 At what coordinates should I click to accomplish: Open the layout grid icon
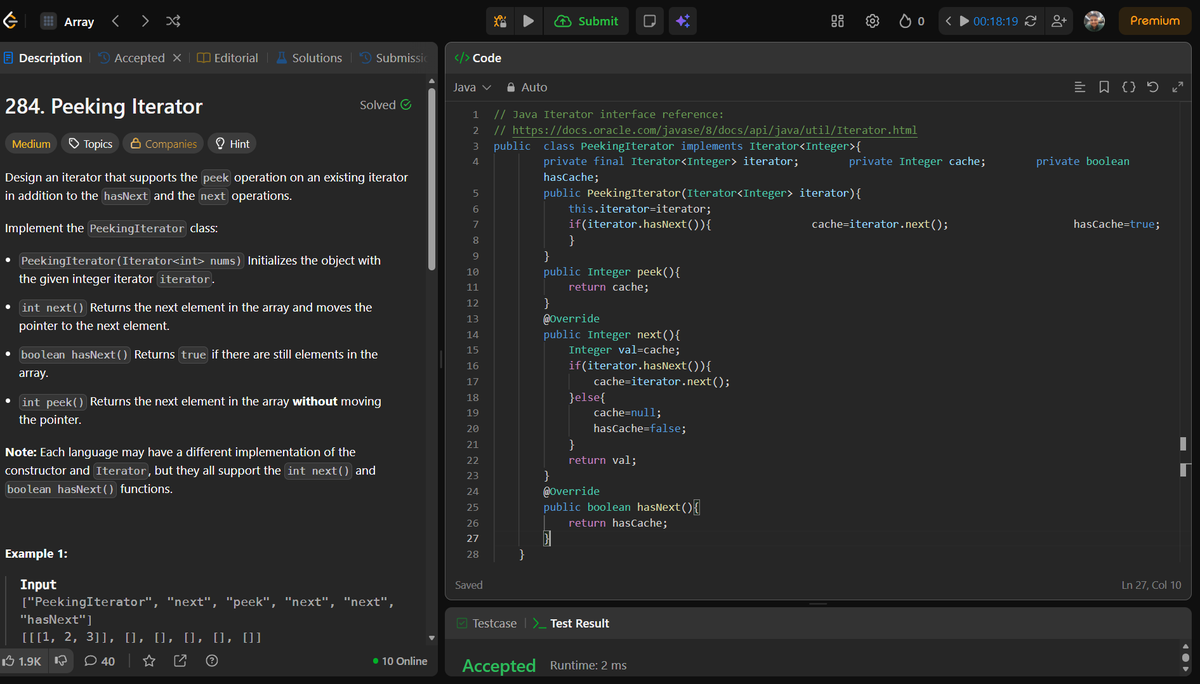(x=838, y=21)
